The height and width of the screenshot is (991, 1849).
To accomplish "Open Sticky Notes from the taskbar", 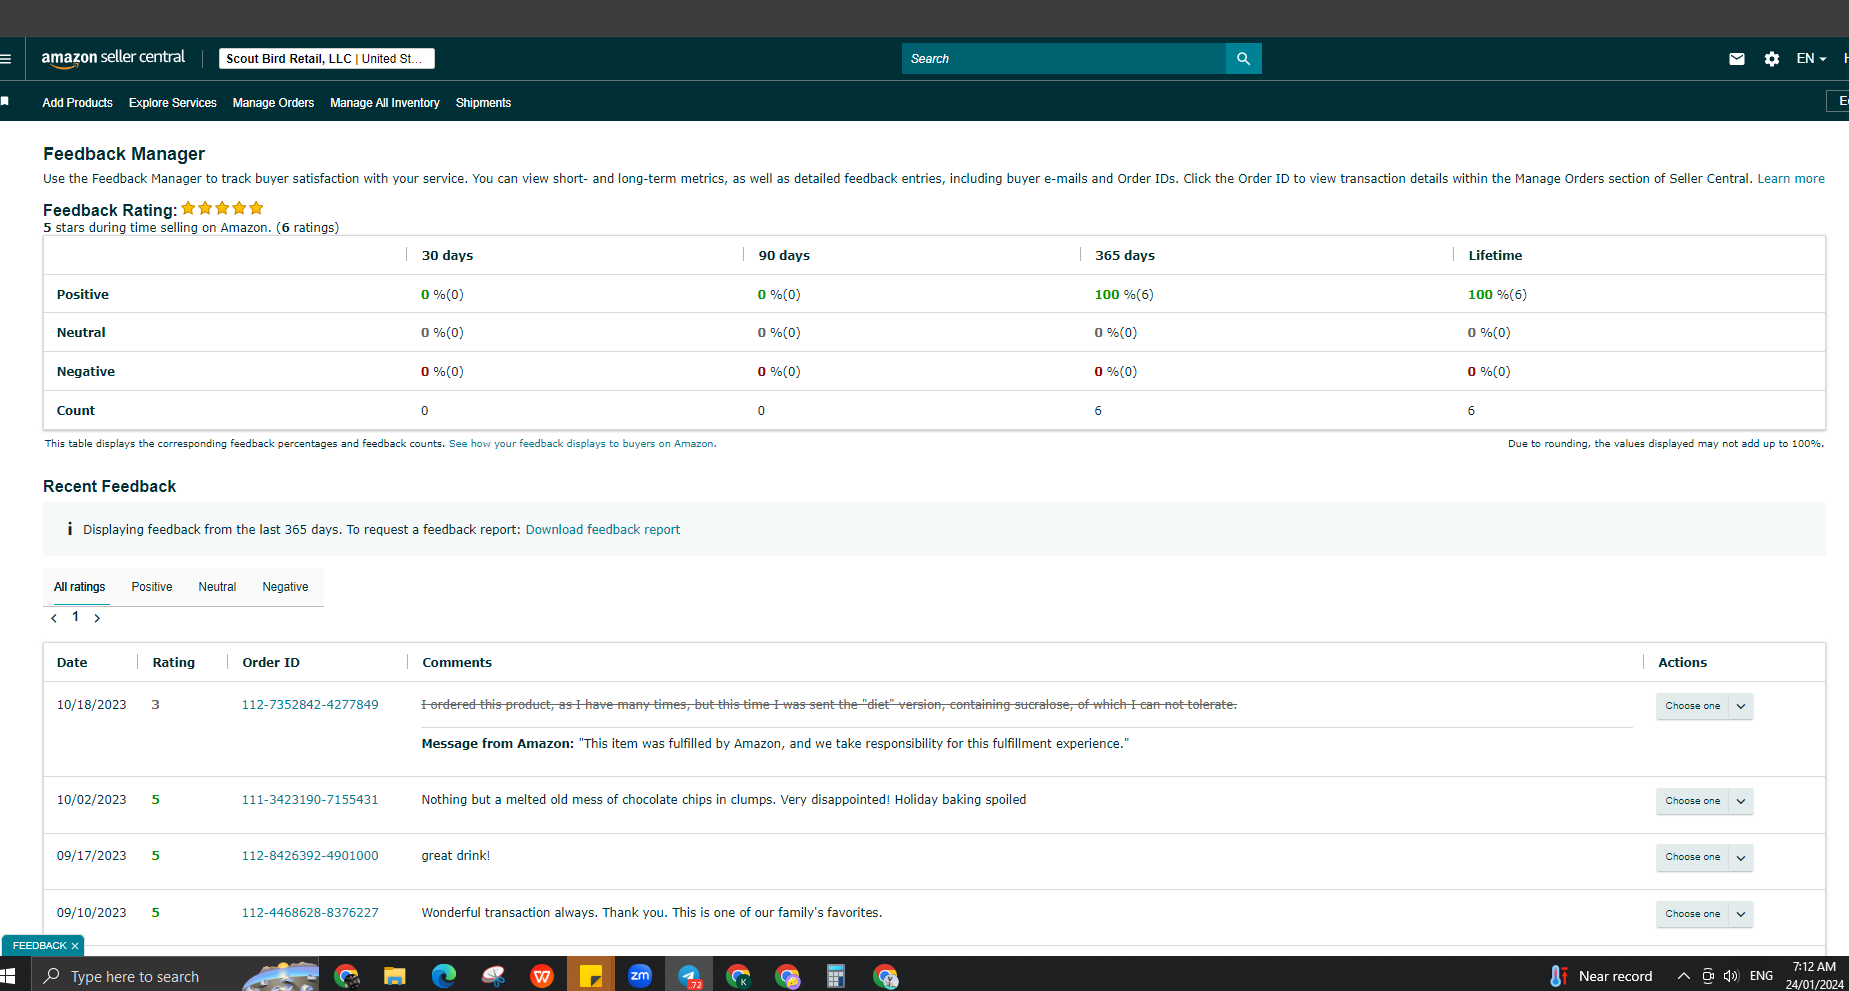I will tap(590, 975).
